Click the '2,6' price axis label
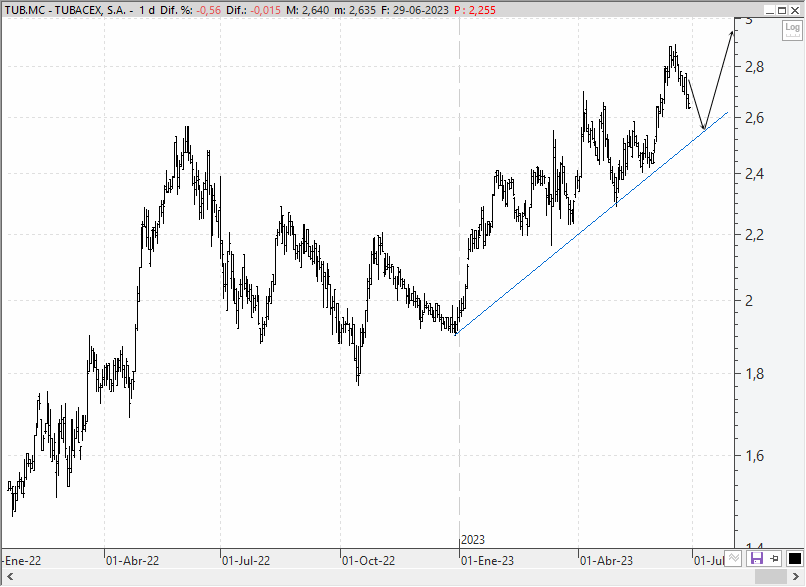 click(x=755, y=118)
